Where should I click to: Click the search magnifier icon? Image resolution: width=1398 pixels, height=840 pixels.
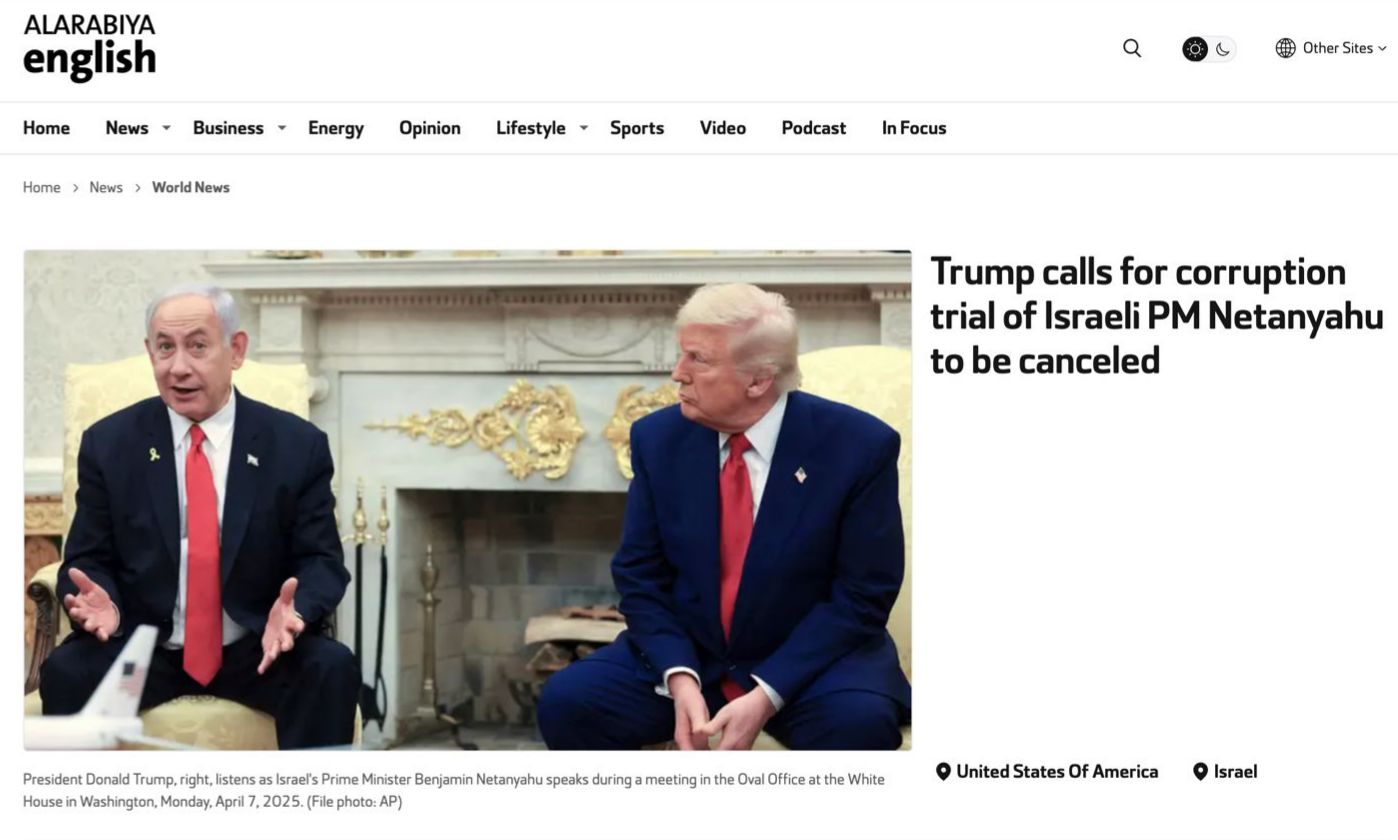pos(1132,48)
